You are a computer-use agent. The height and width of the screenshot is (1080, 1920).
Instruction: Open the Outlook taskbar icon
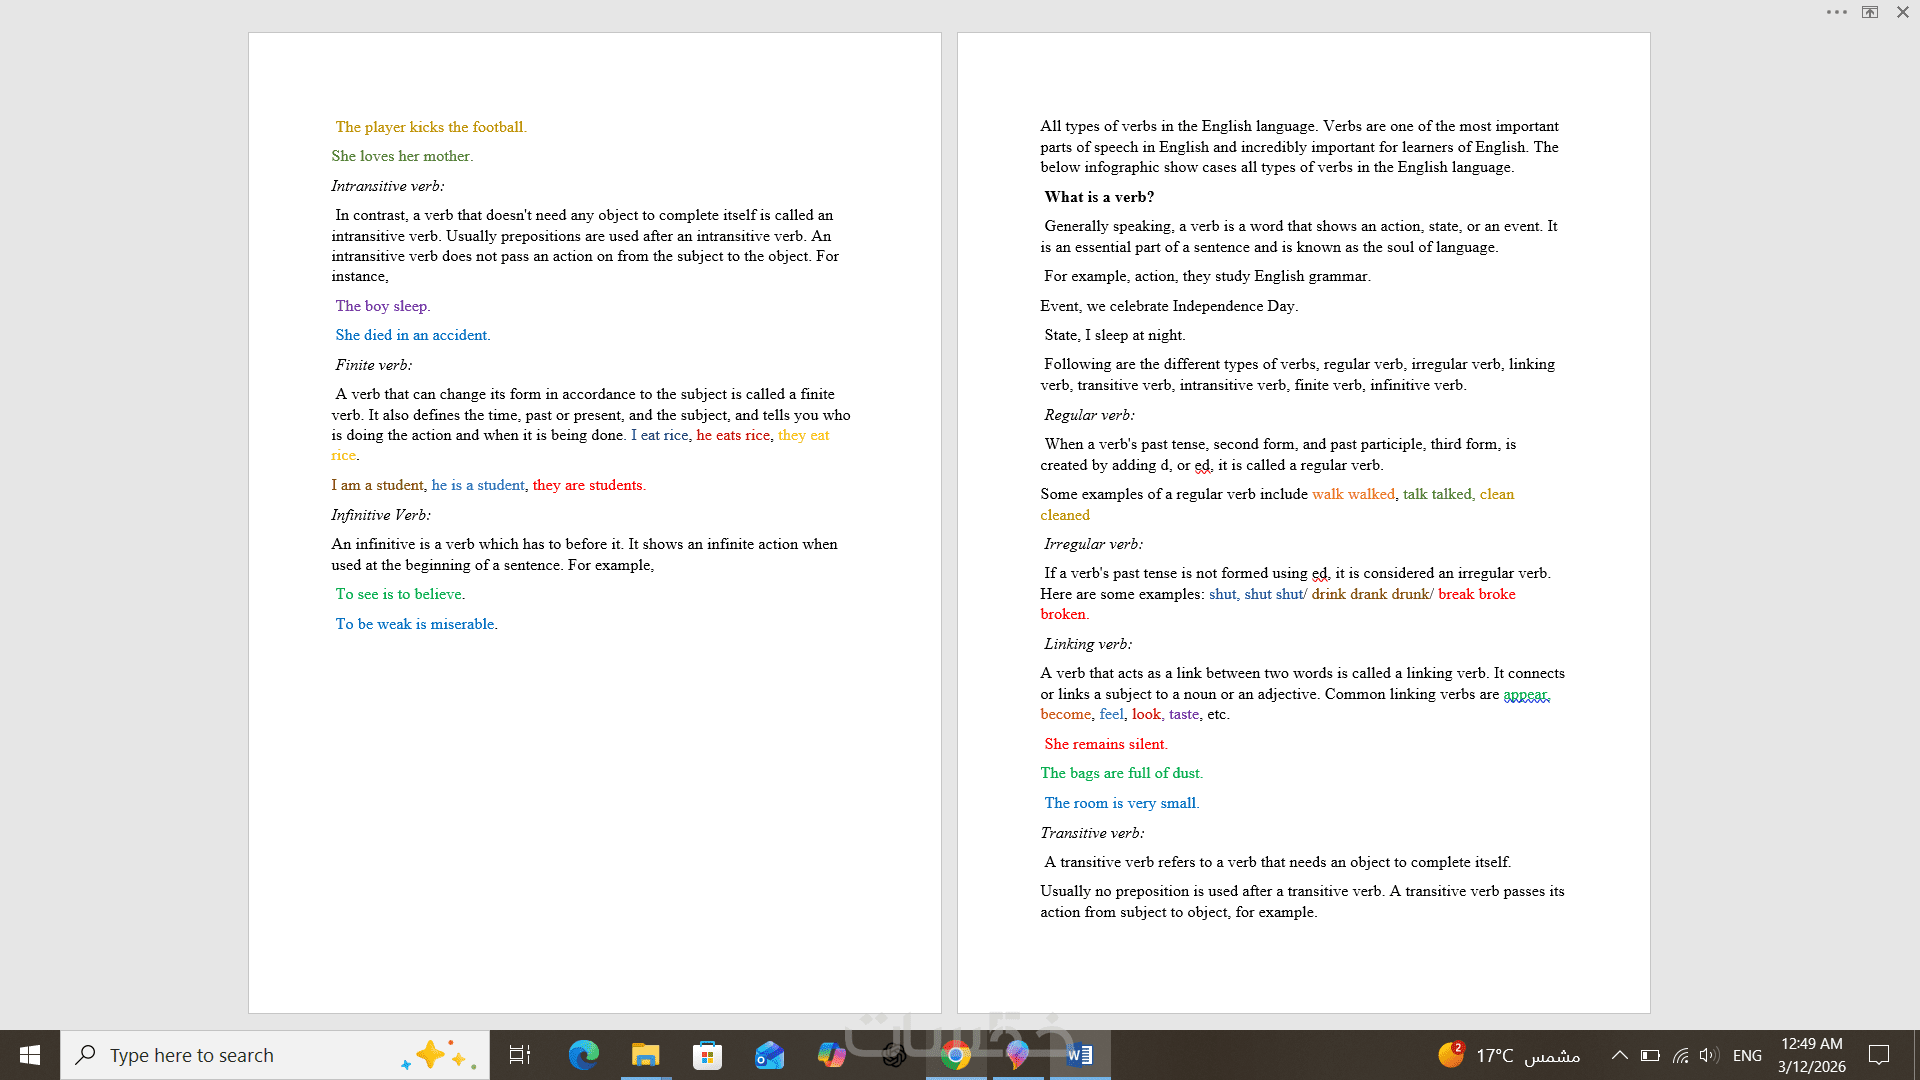[x=769, y=1055]
